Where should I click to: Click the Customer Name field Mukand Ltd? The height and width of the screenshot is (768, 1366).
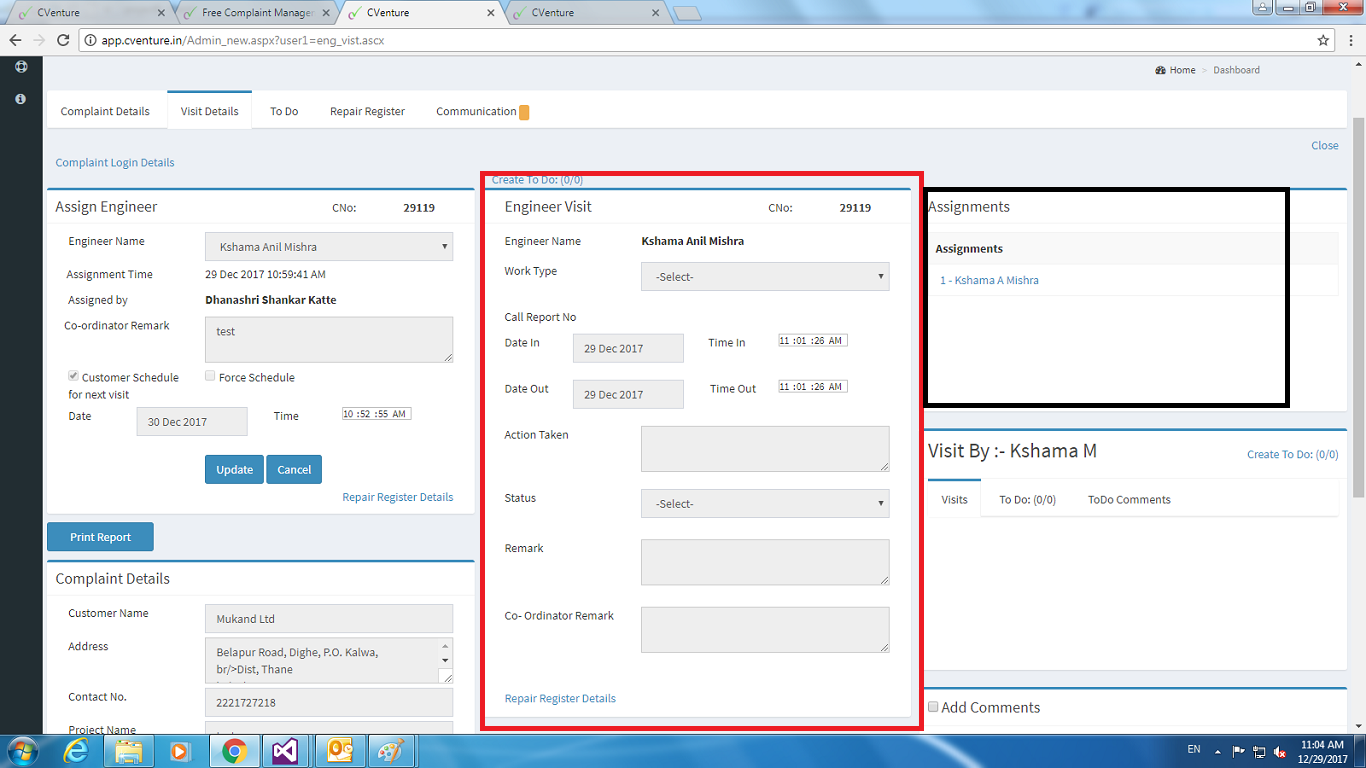(x=329, y=619)
